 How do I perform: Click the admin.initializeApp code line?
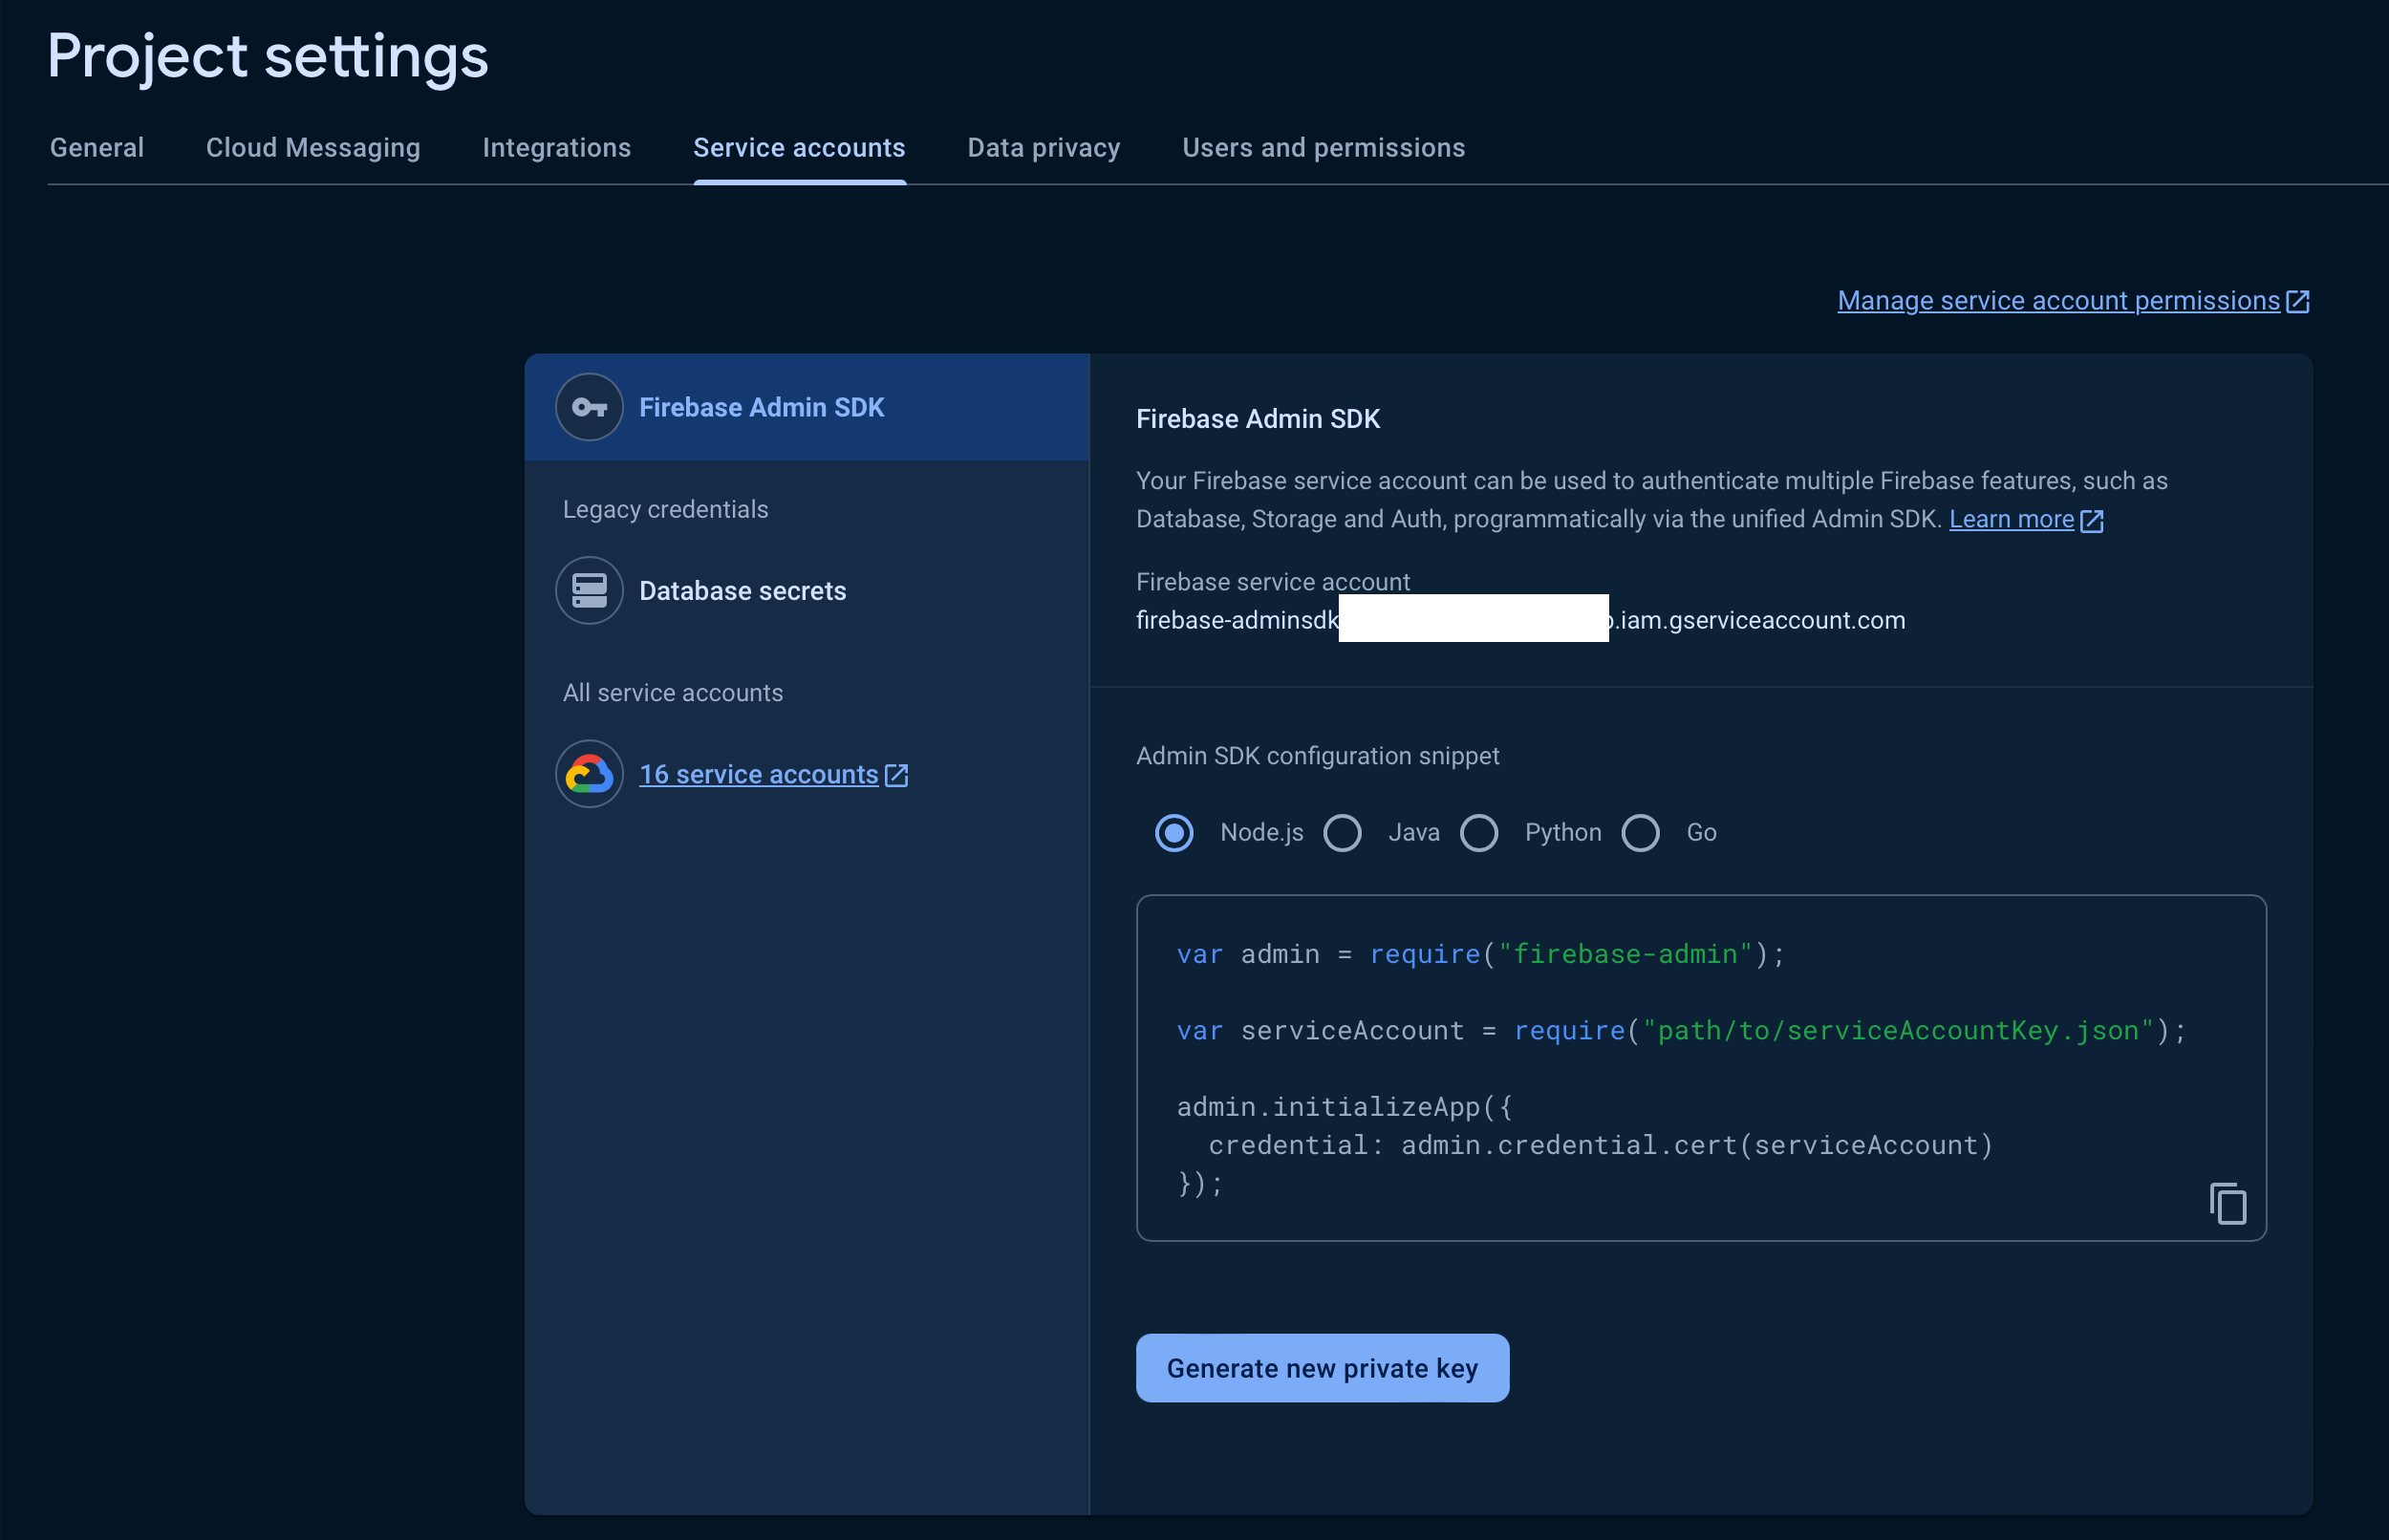tap(1344, 1107)
